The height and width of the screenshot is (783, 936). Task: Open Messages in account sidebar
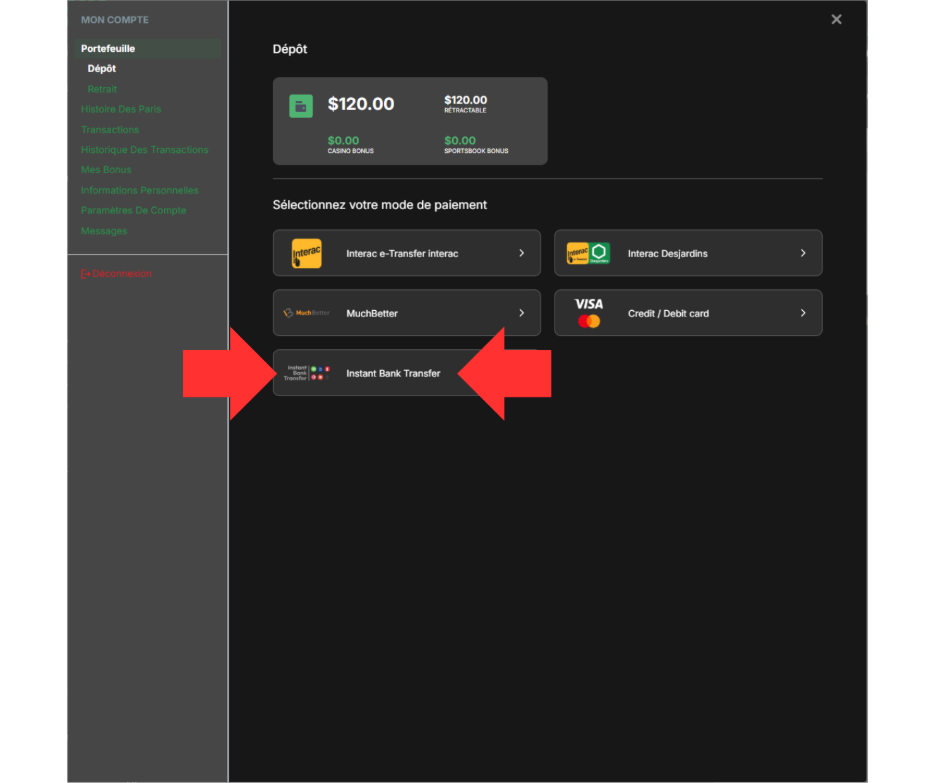pos(104,231)
